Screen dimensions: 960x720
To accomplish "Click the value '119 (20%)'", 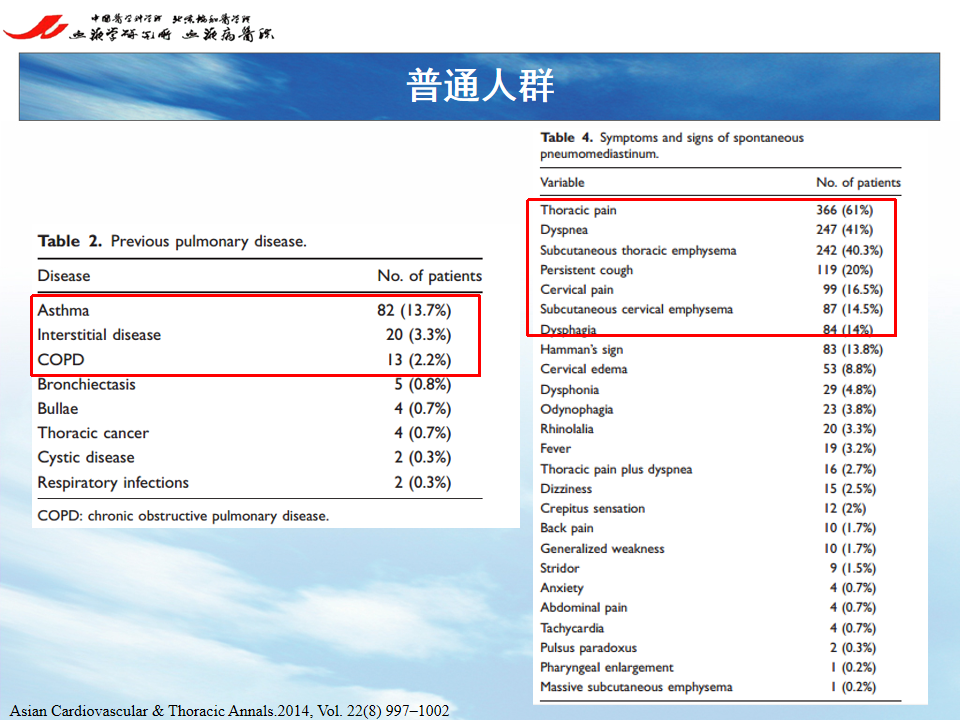I will coord(844,270).
